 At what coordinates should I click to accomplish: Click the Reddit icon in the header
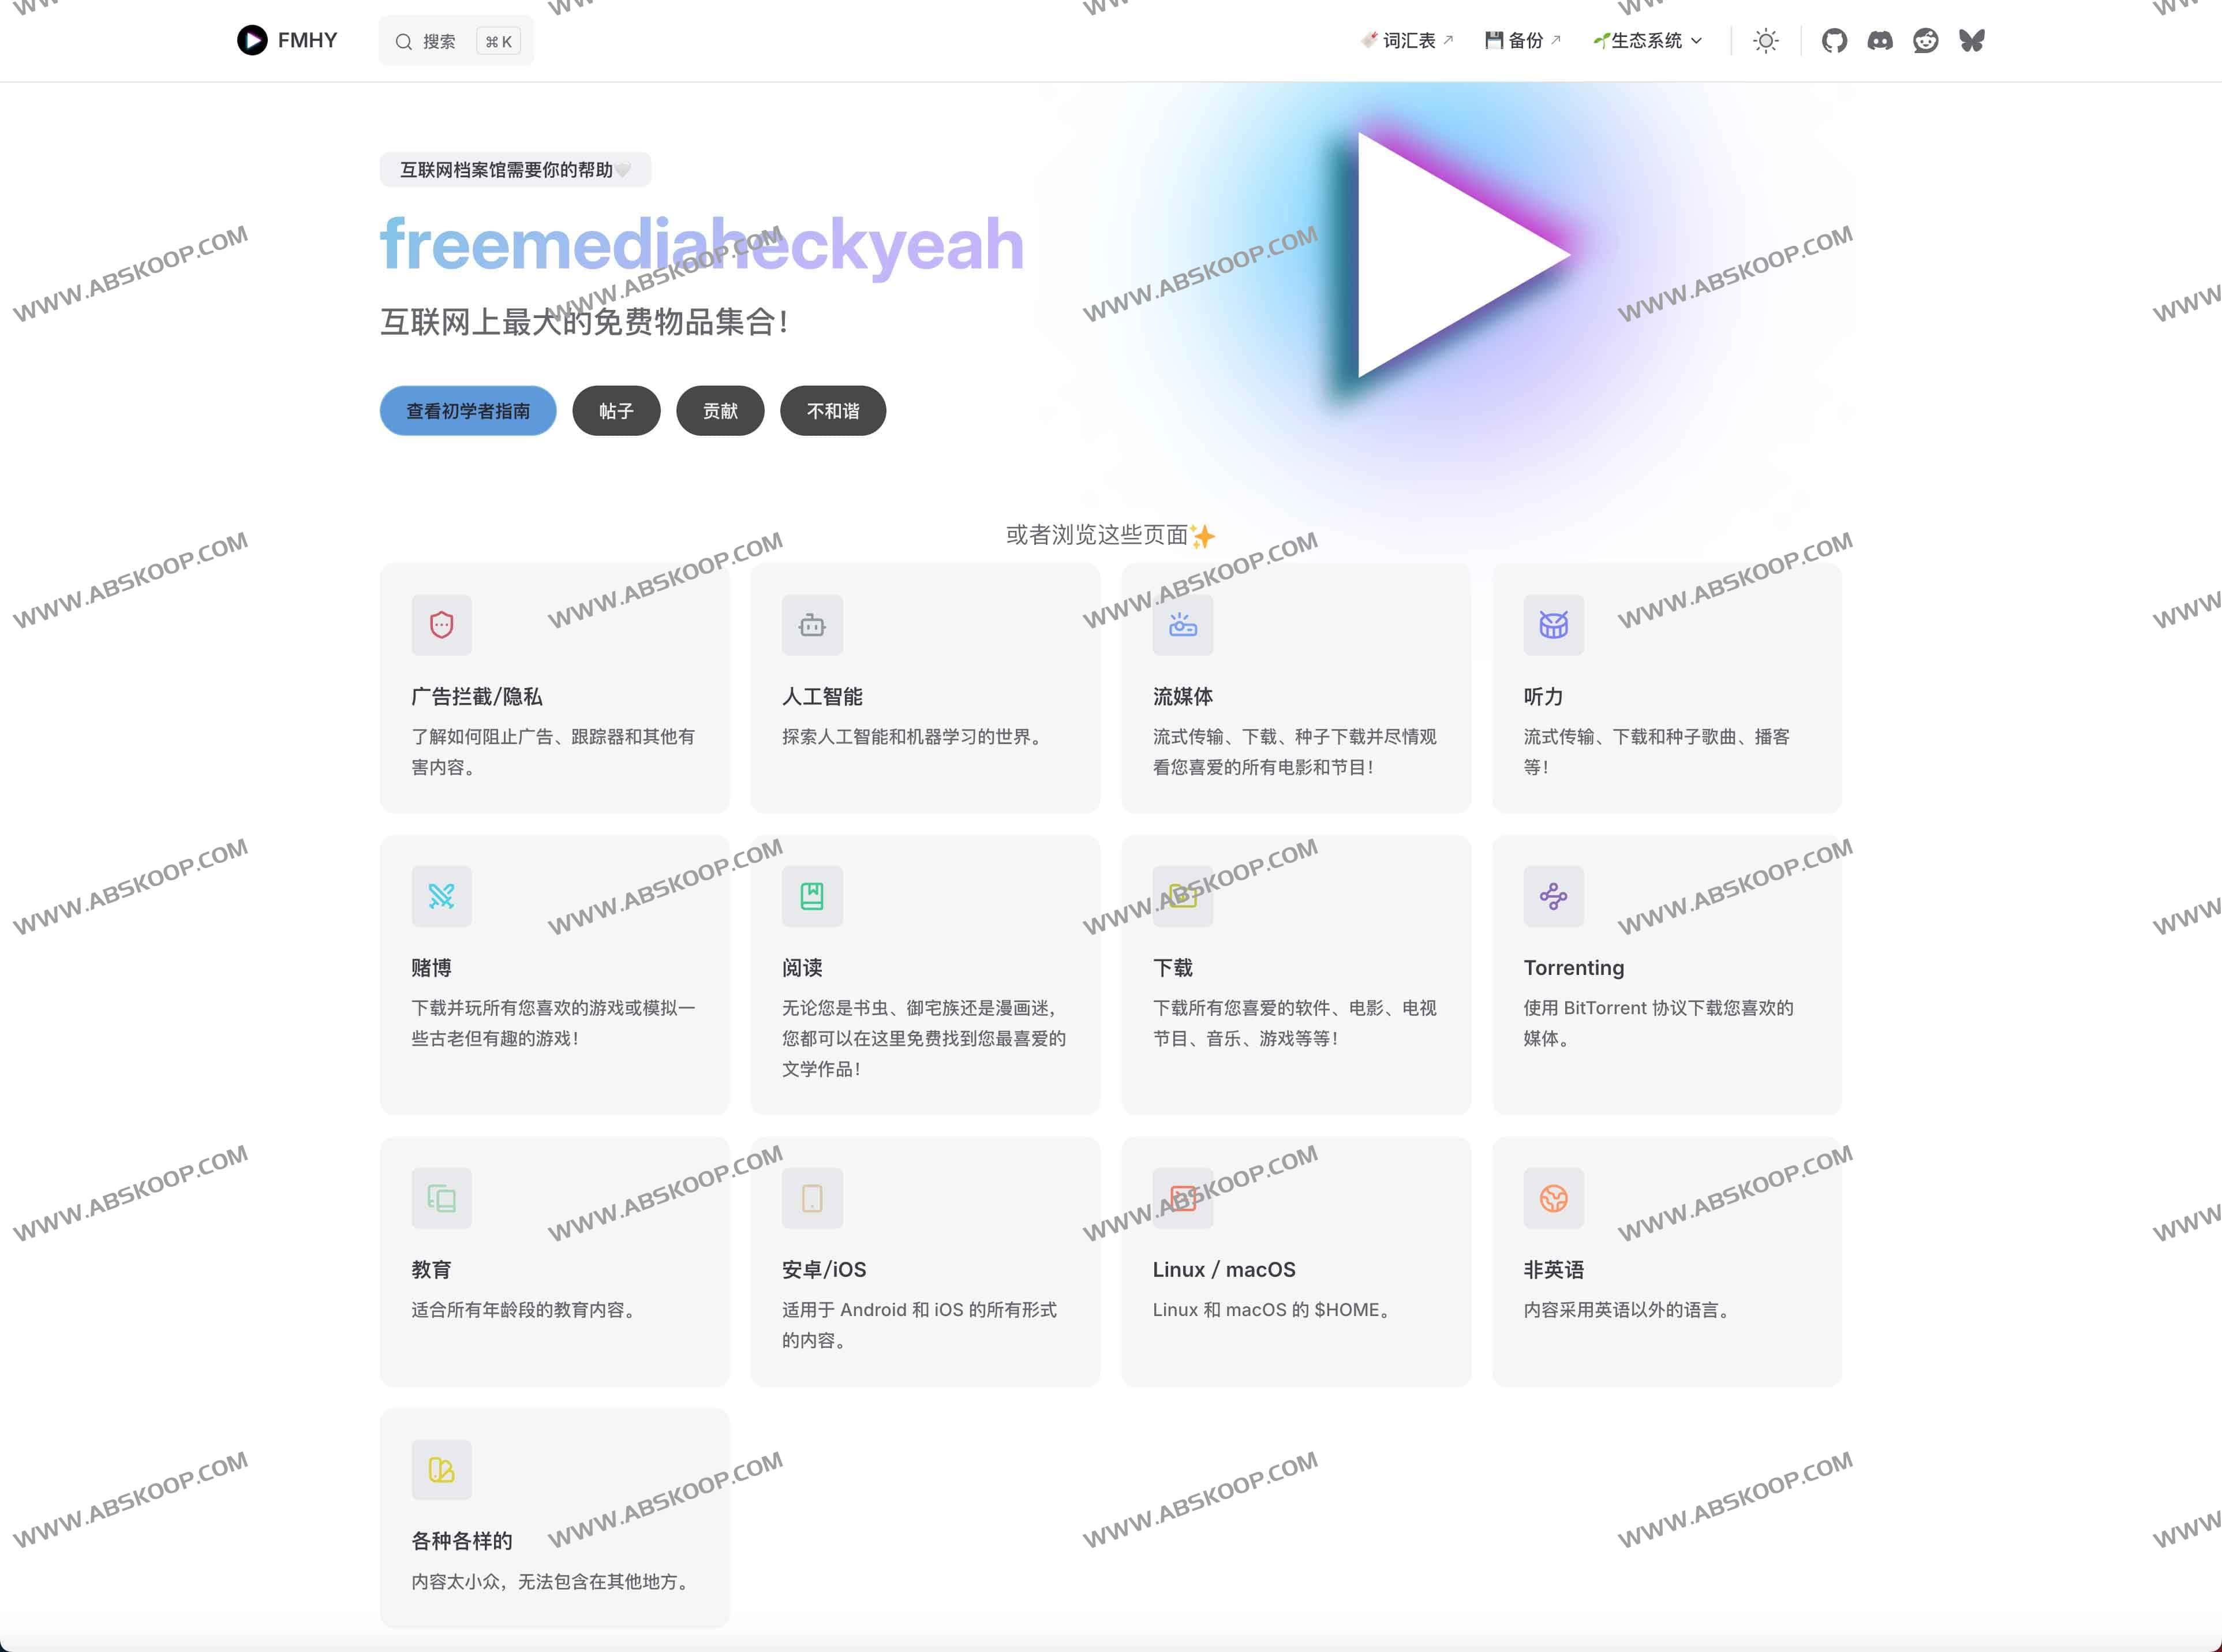coord(1926,40)
